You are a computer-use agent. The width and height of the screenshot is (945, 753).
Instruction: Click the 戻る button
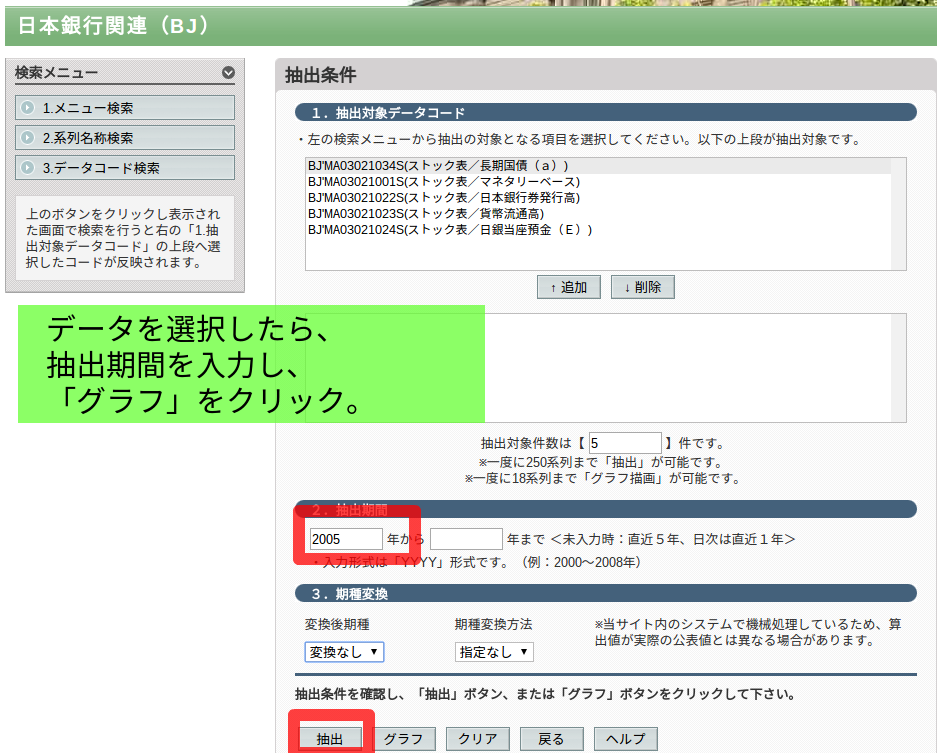point(551,739)
